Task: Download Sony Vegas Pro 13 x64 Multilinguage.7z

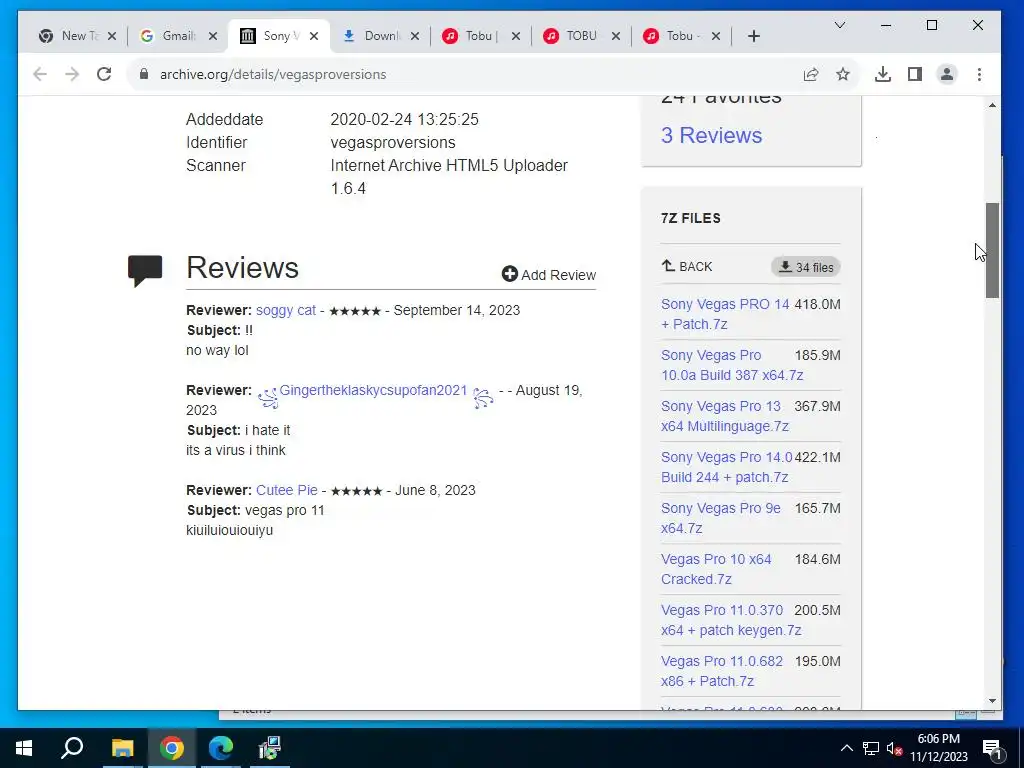Action: pos(725,416)
